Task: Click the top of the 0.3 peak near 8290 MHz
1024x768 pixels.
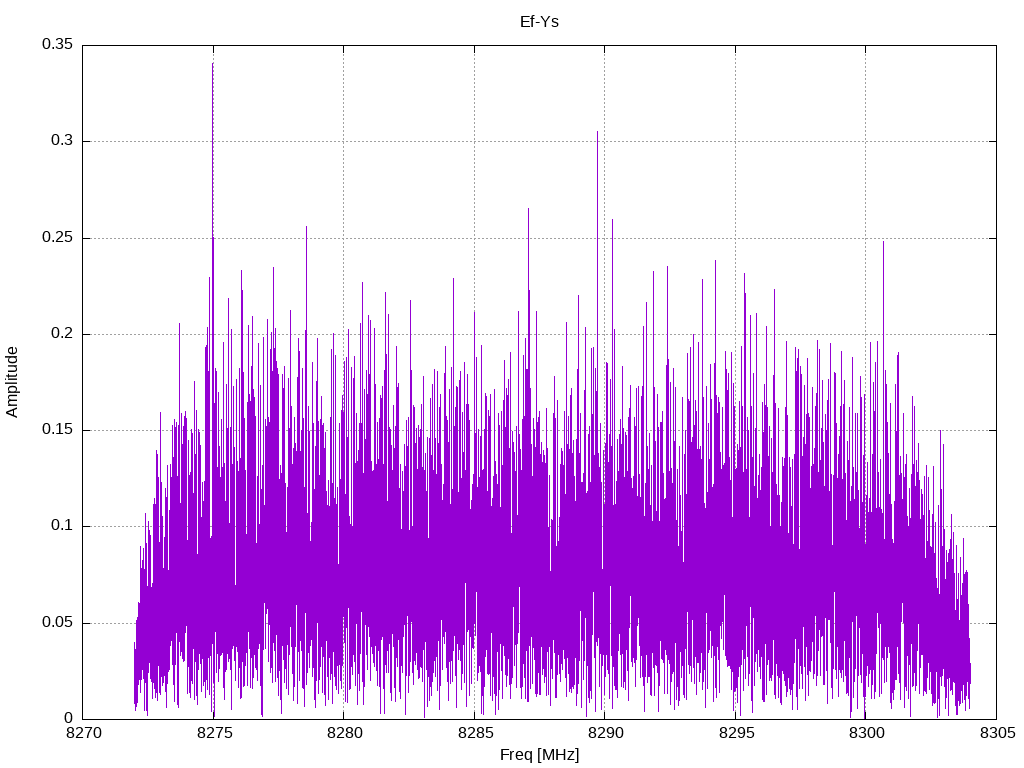Action: 598,132
